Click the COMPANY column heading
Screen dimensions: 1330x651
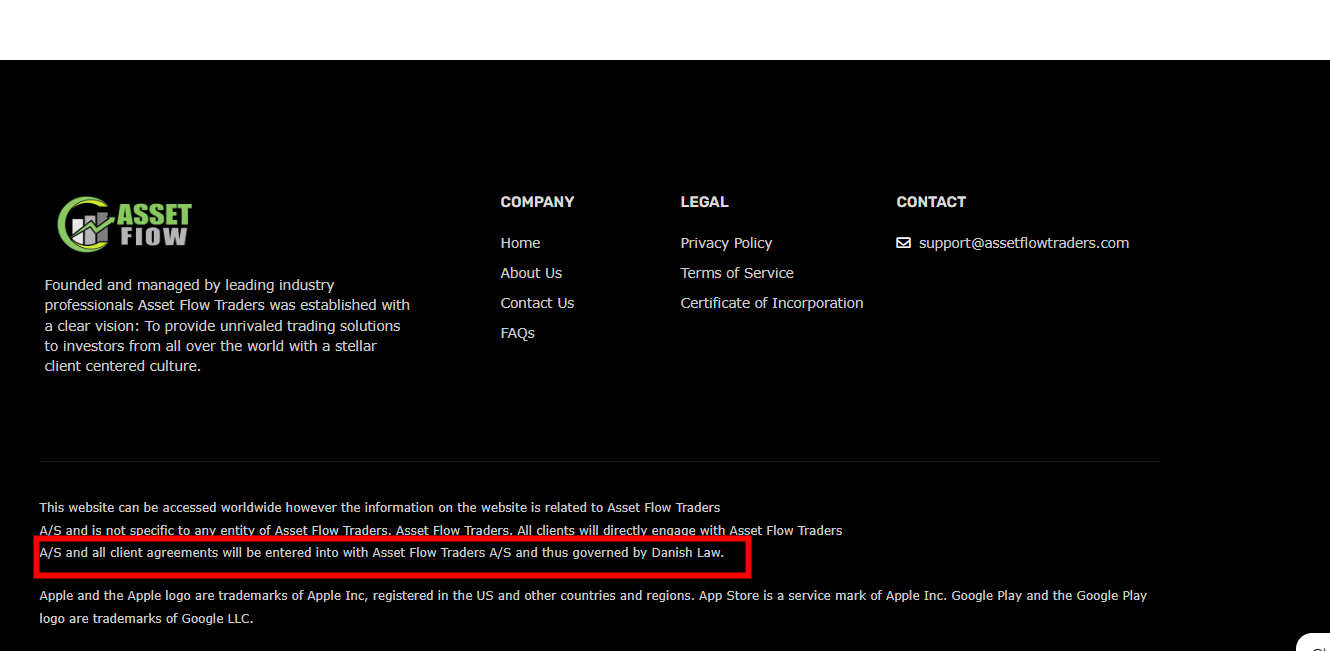coord(537,202)
